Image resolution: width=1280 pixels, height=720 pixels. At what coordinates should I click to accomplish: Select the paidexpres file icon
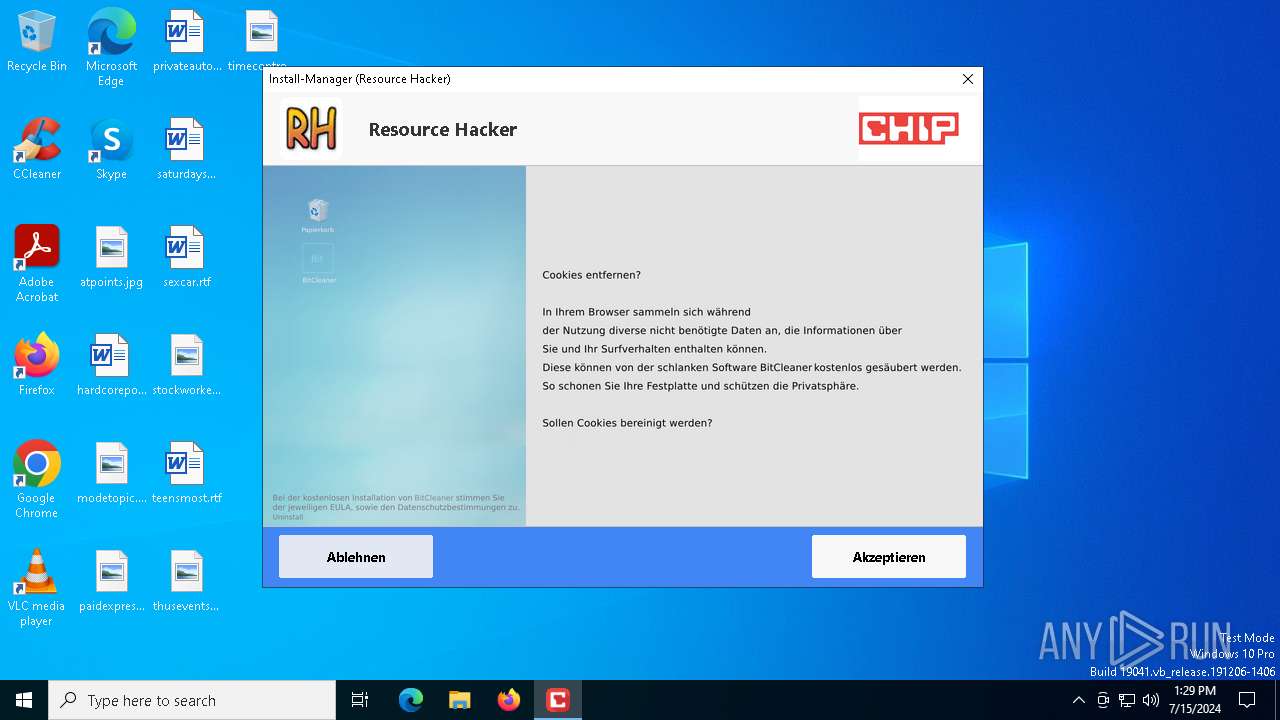[111, 582]
